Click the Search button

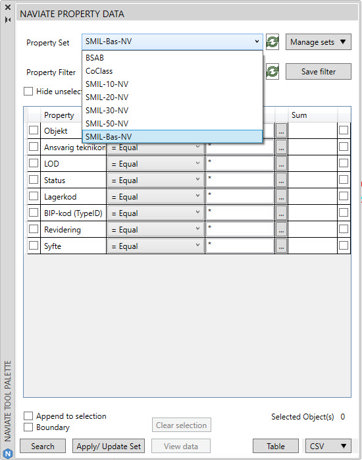(x=43, y=446)
